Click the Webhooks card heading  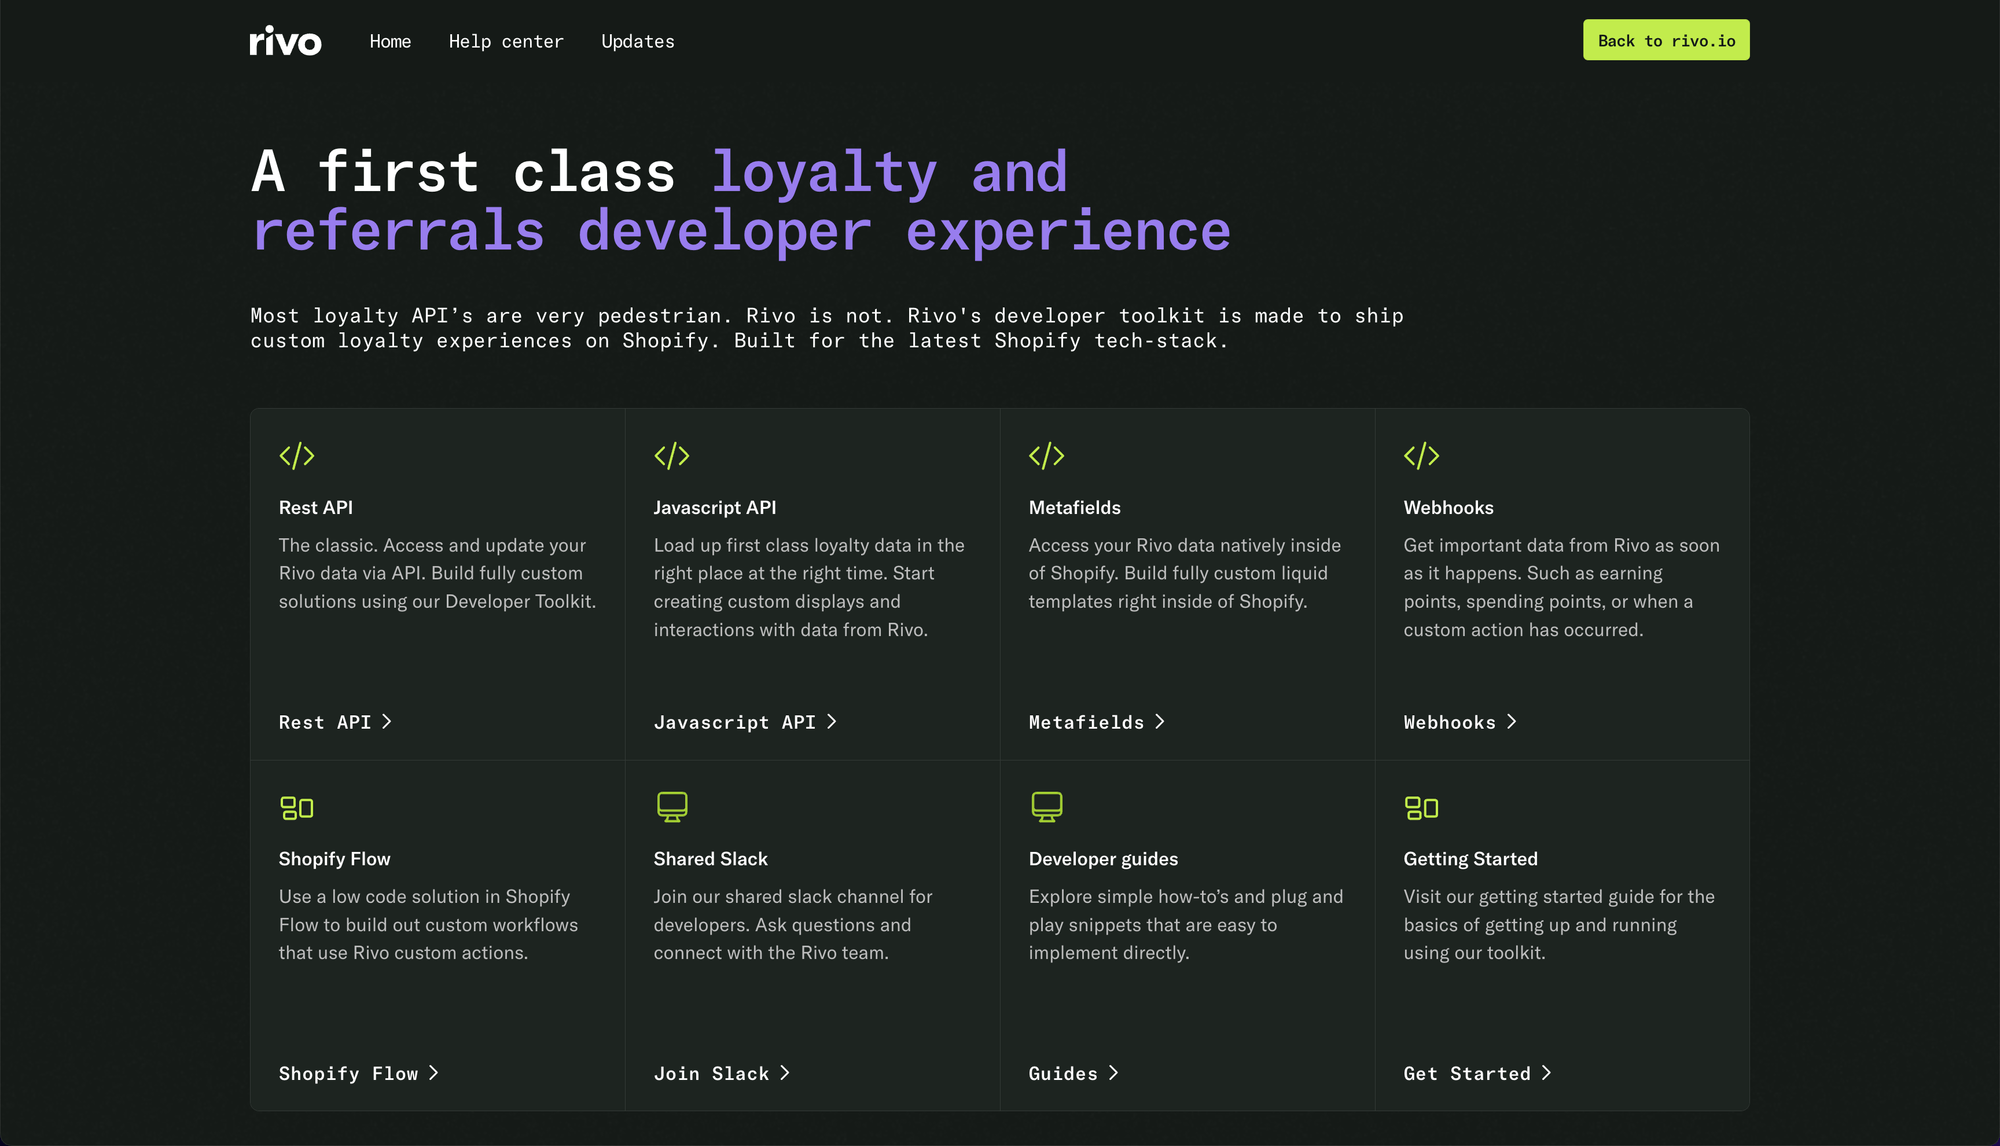pos(1449,507)
